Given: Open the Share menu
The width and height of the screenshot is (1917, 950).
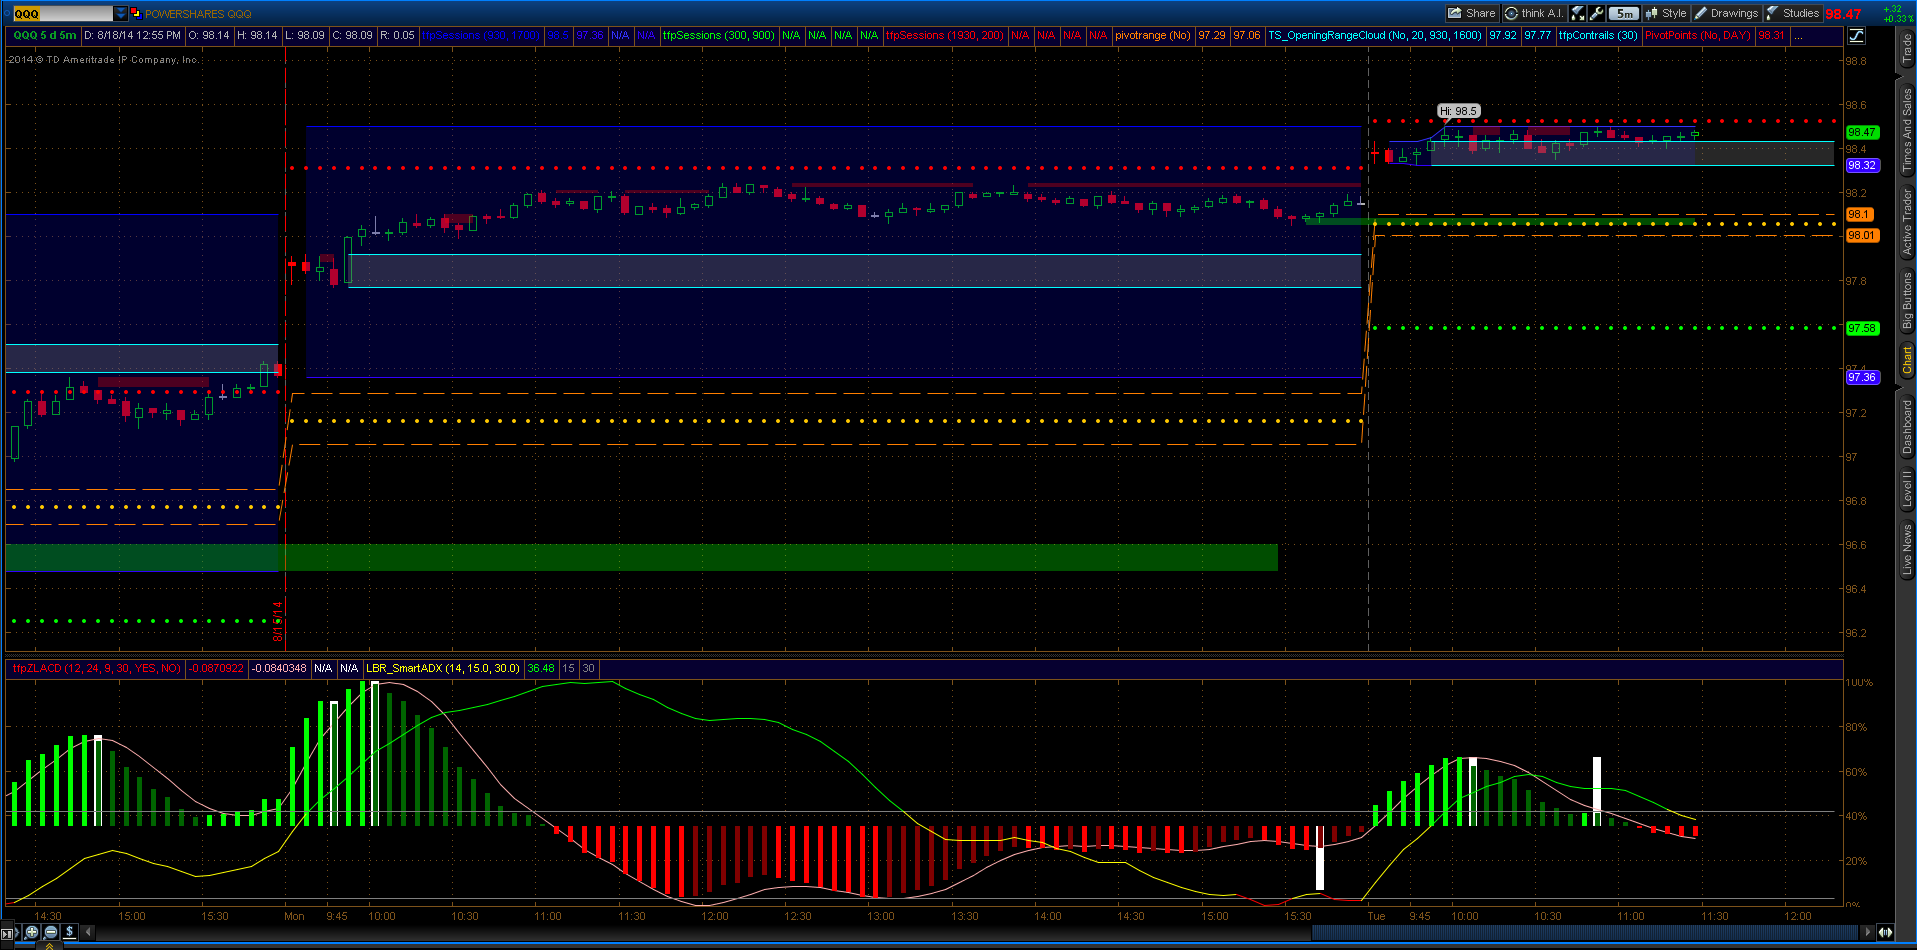Looking at the screenshot, I should pos(1472,13).
